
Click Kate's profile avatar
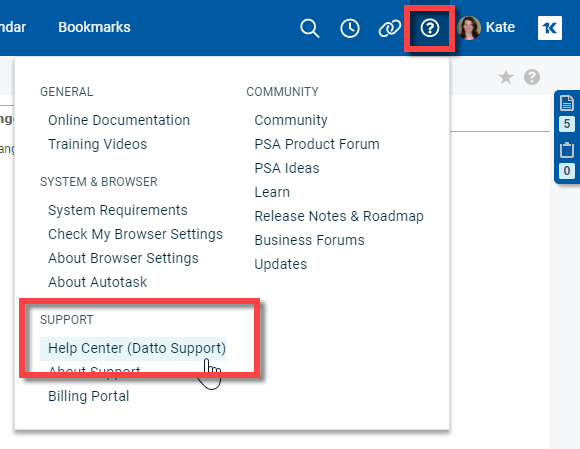[x=469, y=28]
